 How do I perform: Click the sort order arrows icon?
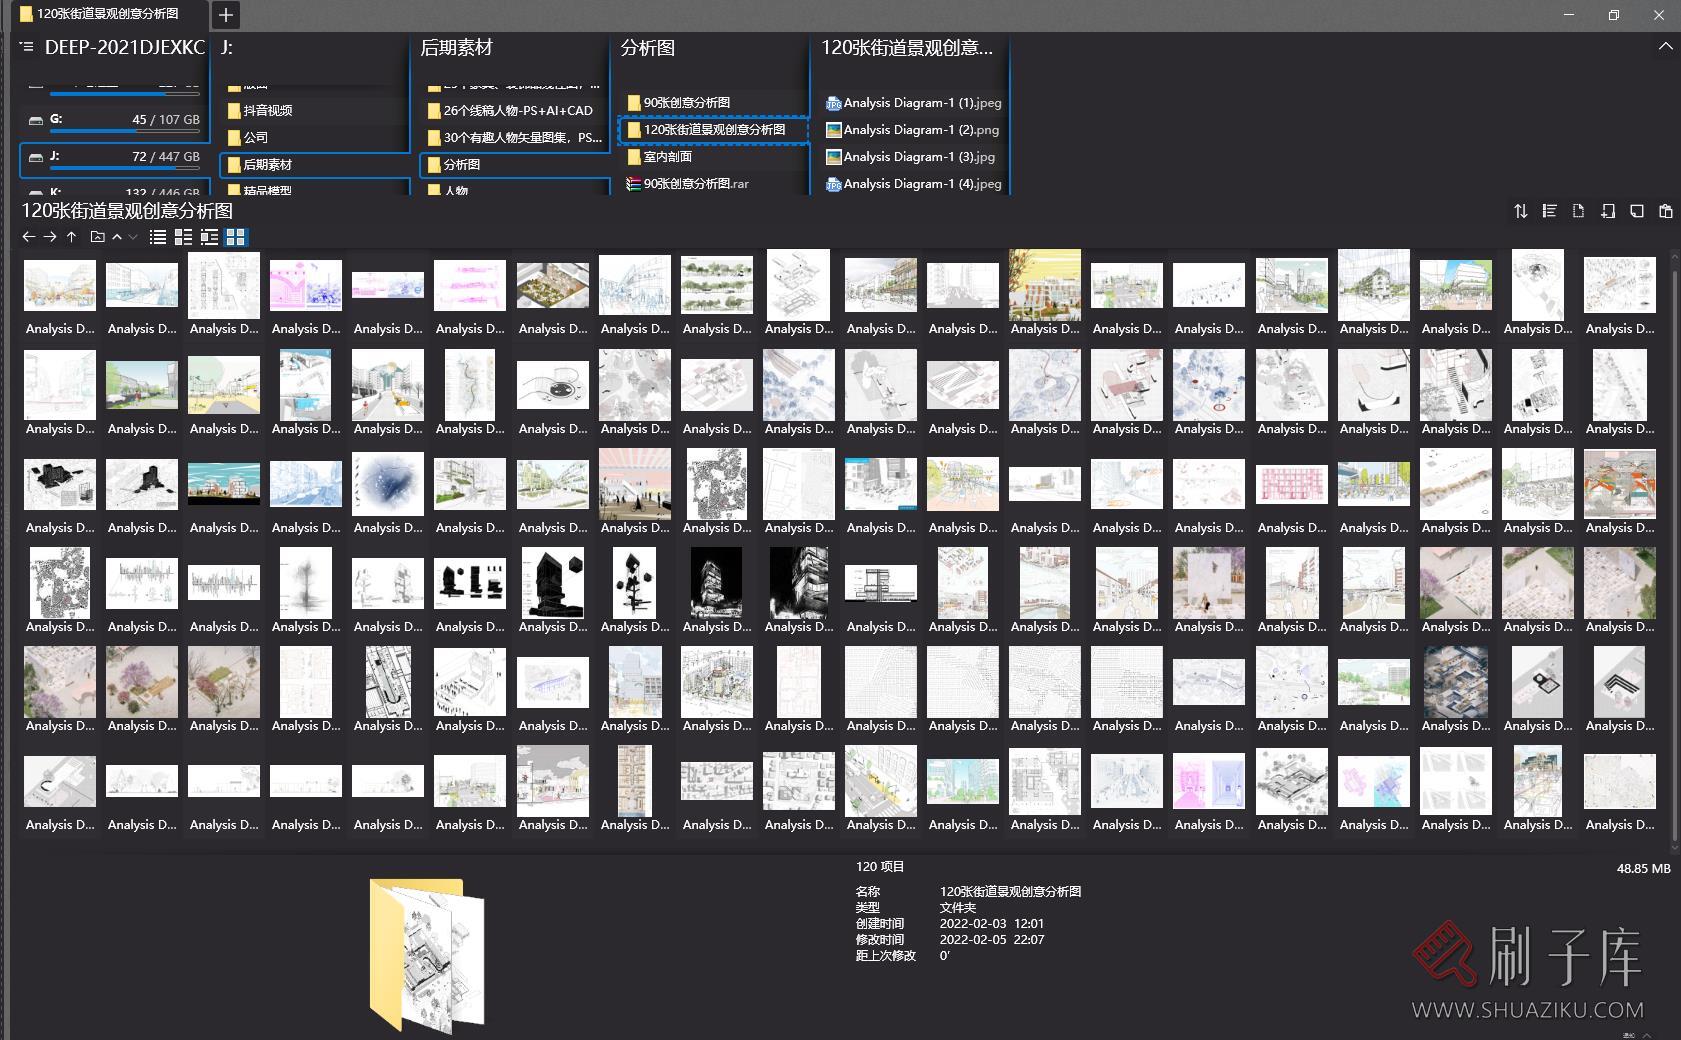(x=1520, y=211)
